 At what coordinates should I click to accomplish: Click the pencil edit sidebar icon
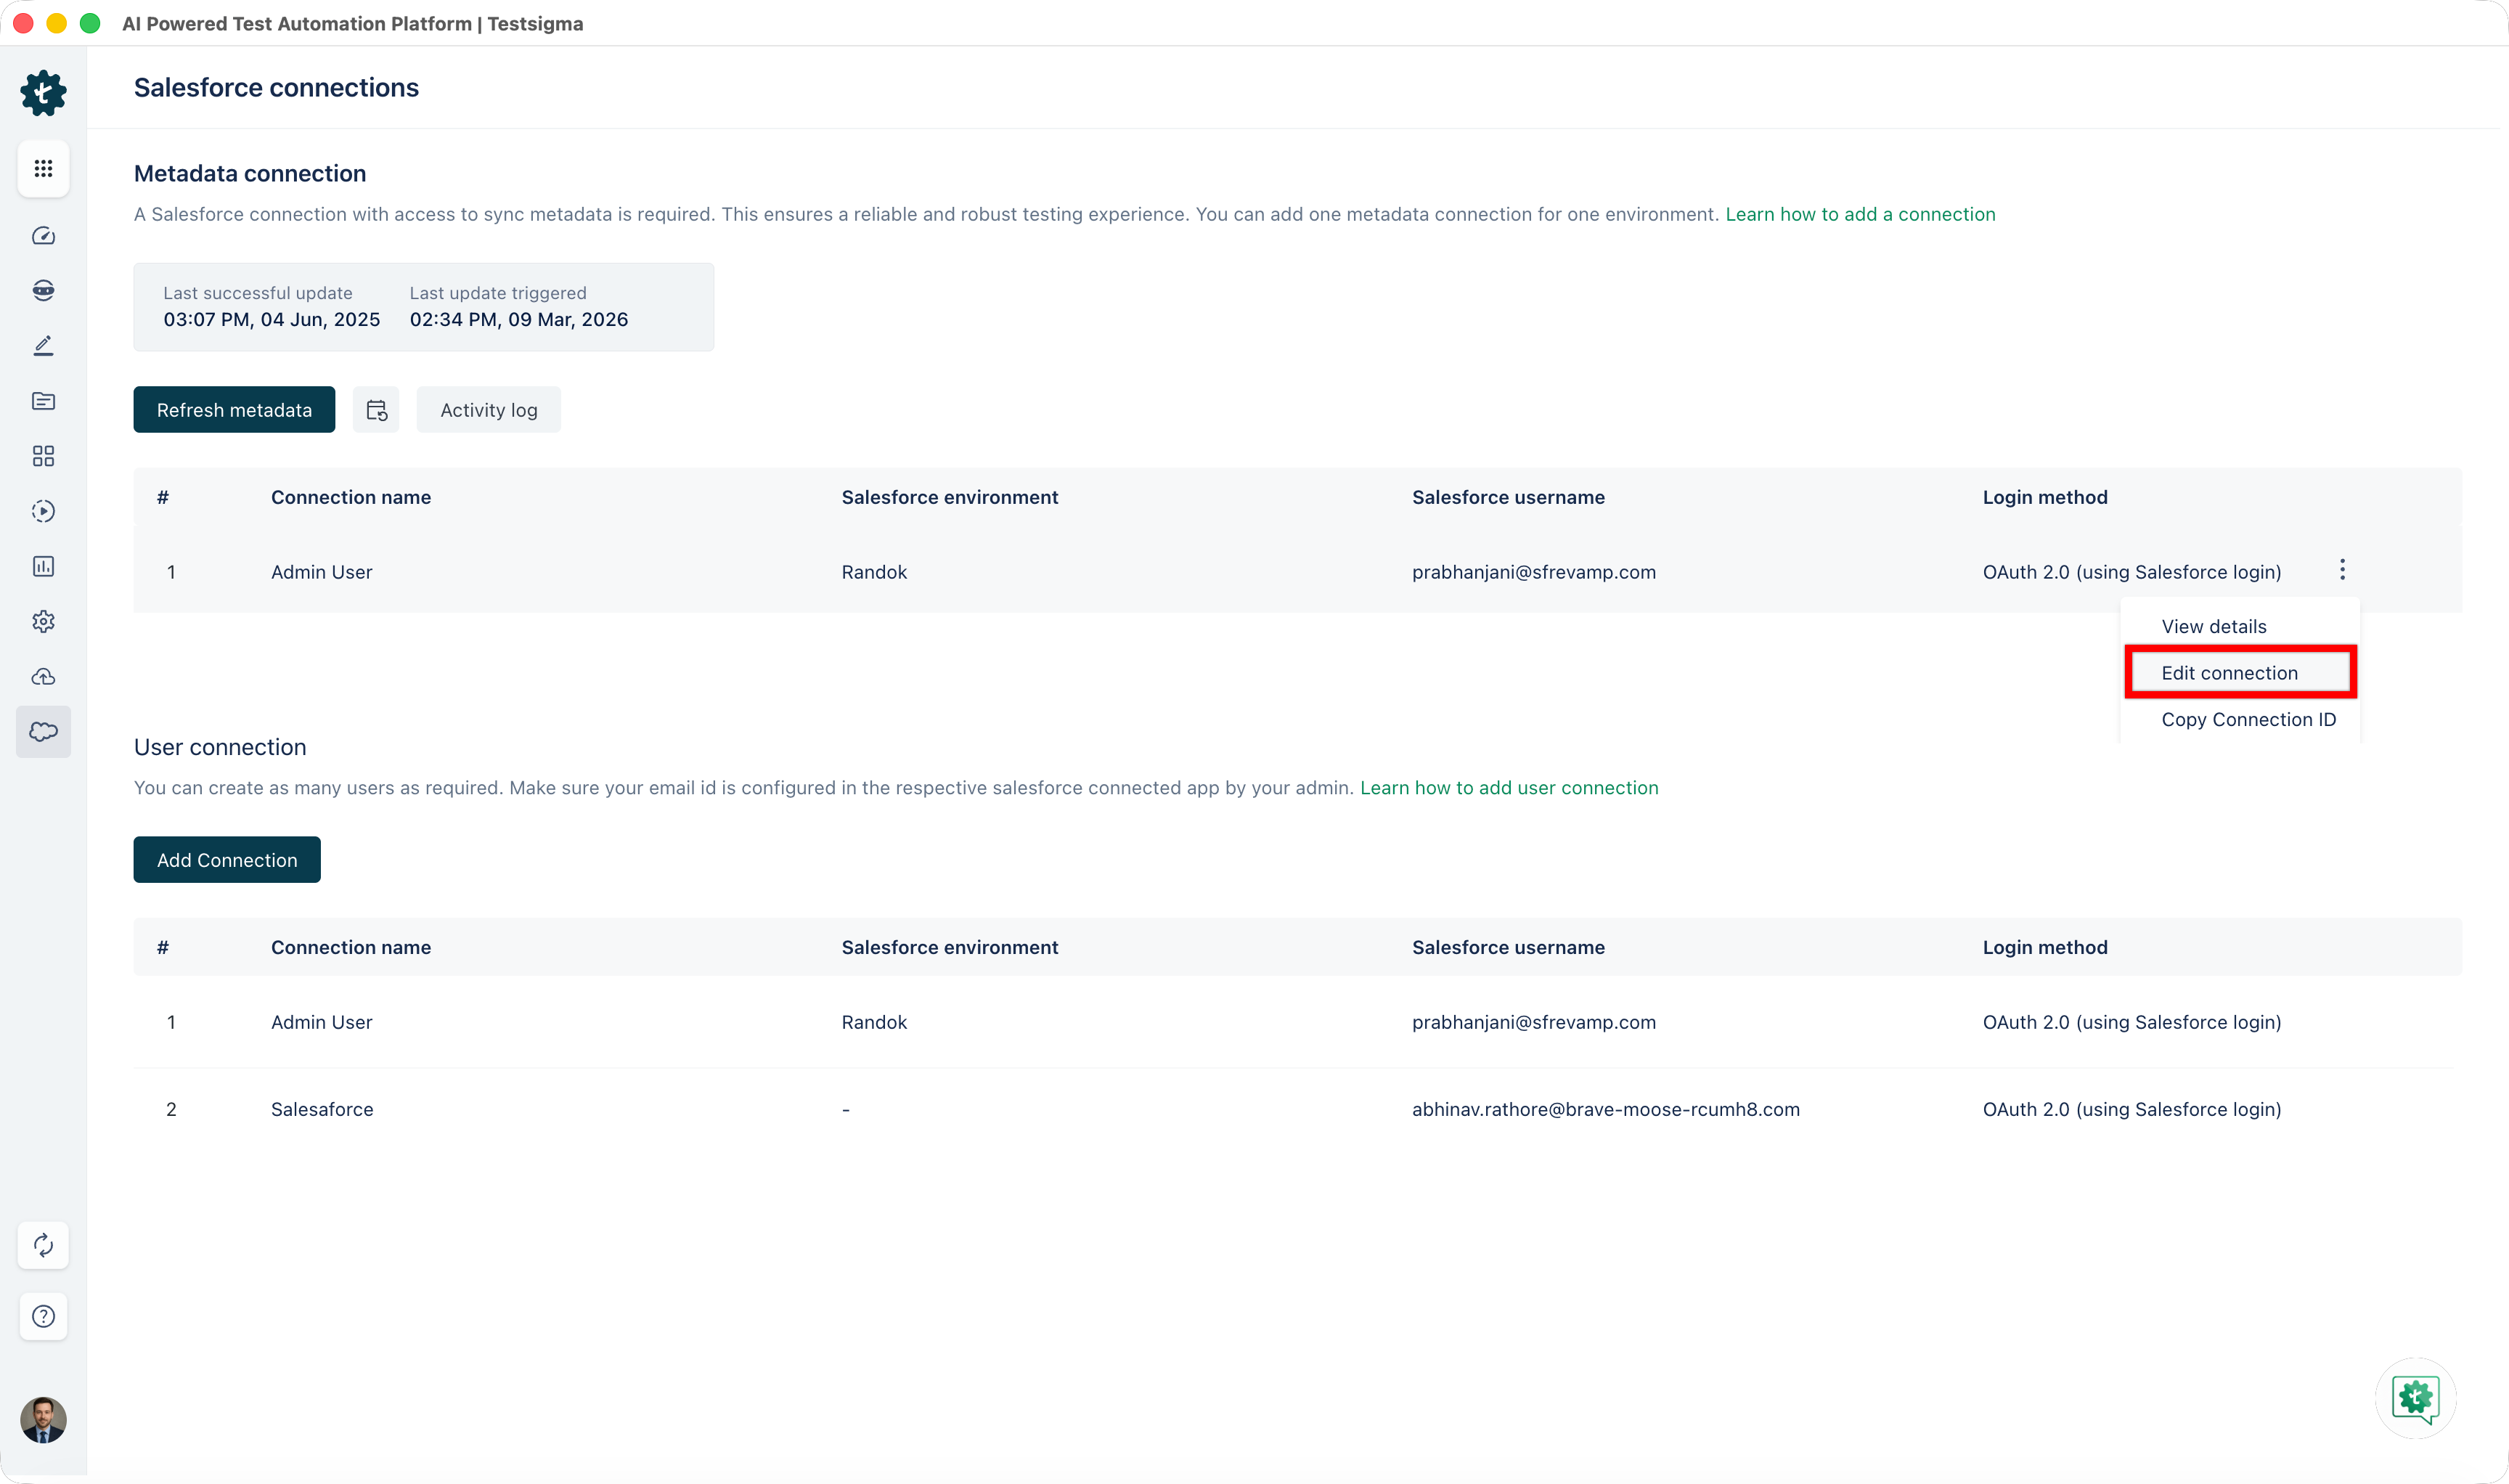43,346
